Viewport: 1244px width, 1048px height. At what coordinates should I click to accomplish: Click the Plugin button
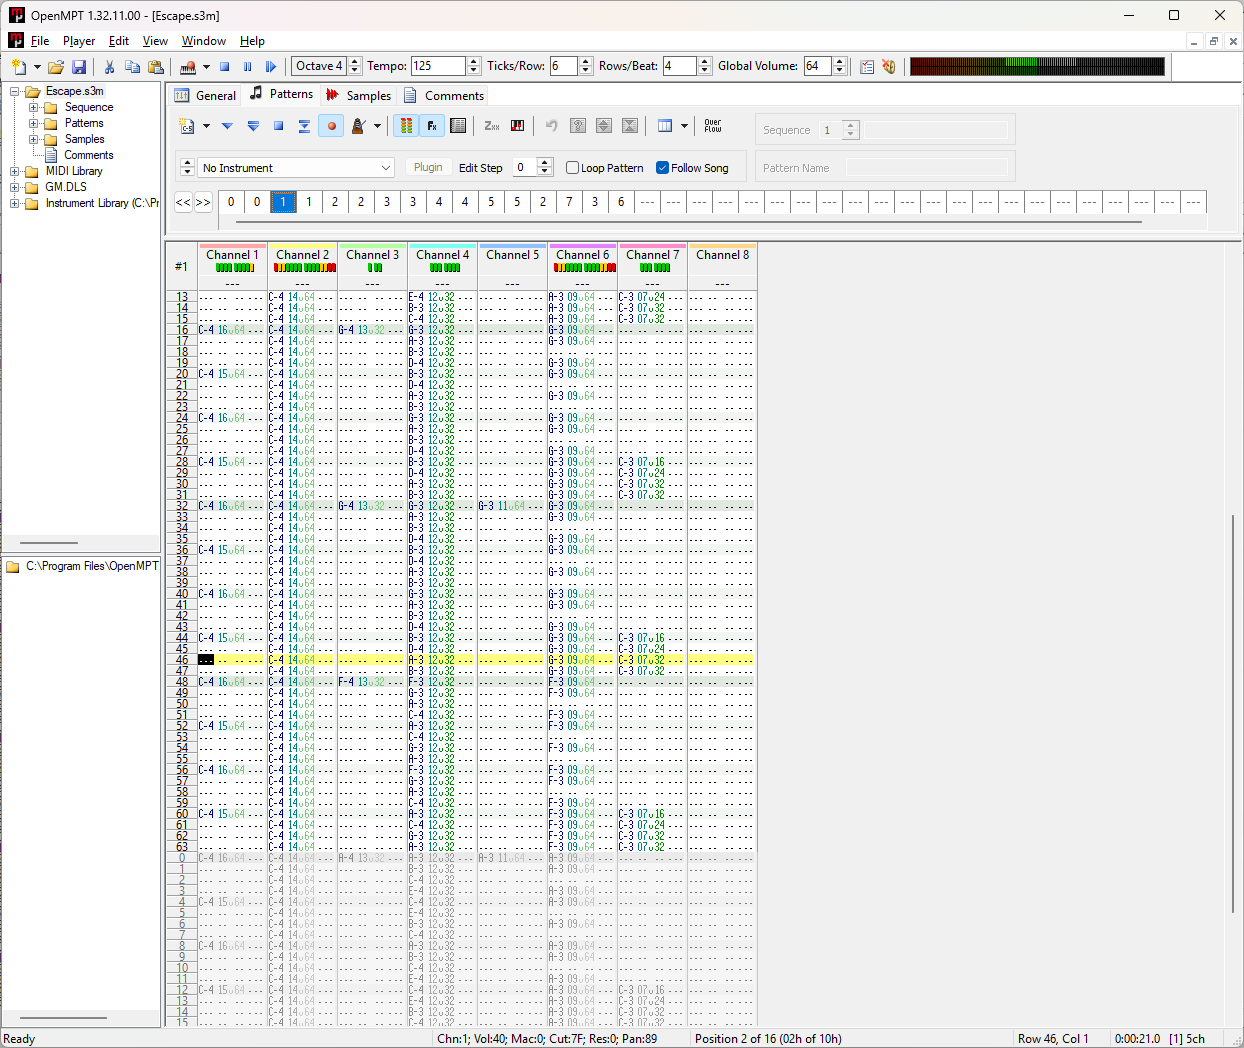coord(428,168)
